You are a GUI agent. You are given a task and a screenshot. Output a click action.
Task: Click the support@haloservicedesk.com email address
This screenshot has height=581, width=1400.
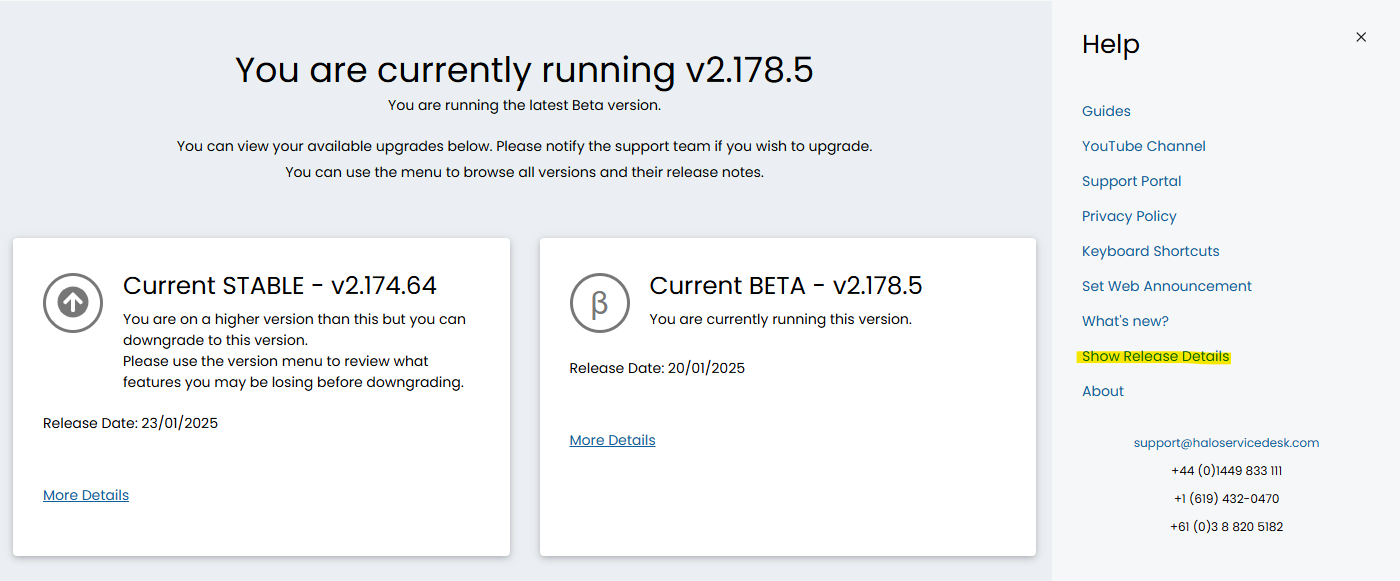1226,442
